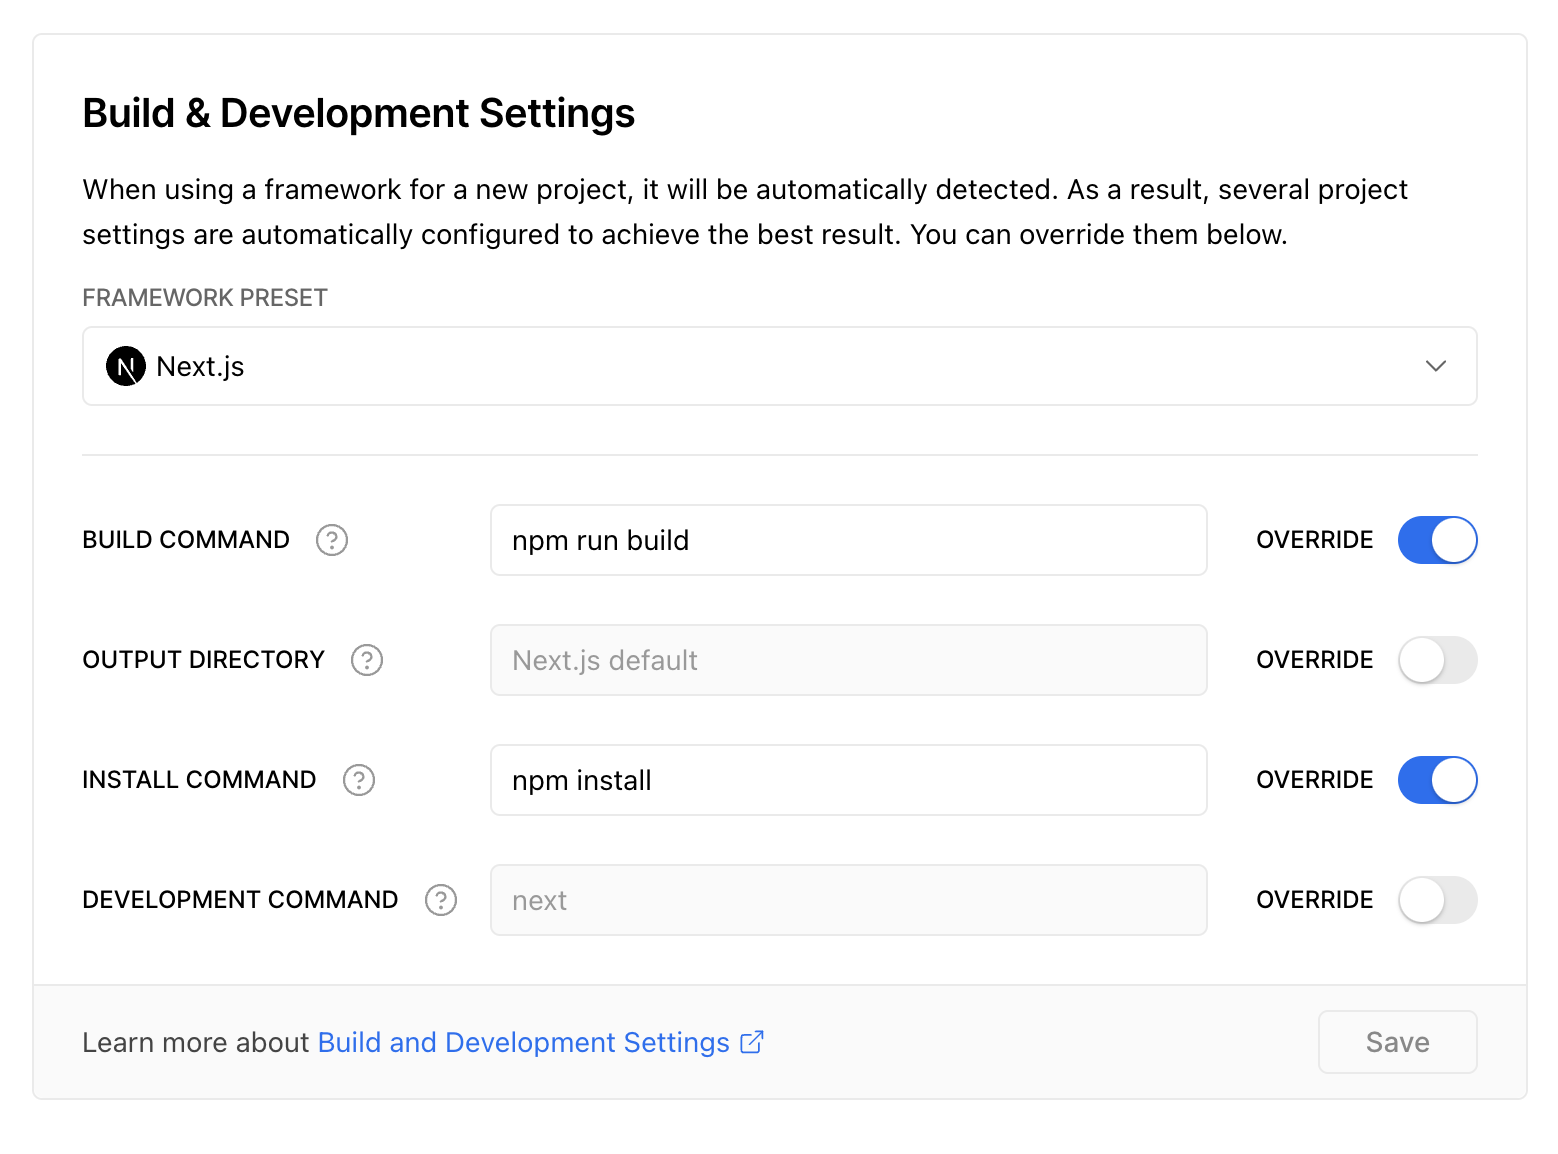Click the Output Directory help question icon
The image size is (1558, 1154).
tap(367, 660)
